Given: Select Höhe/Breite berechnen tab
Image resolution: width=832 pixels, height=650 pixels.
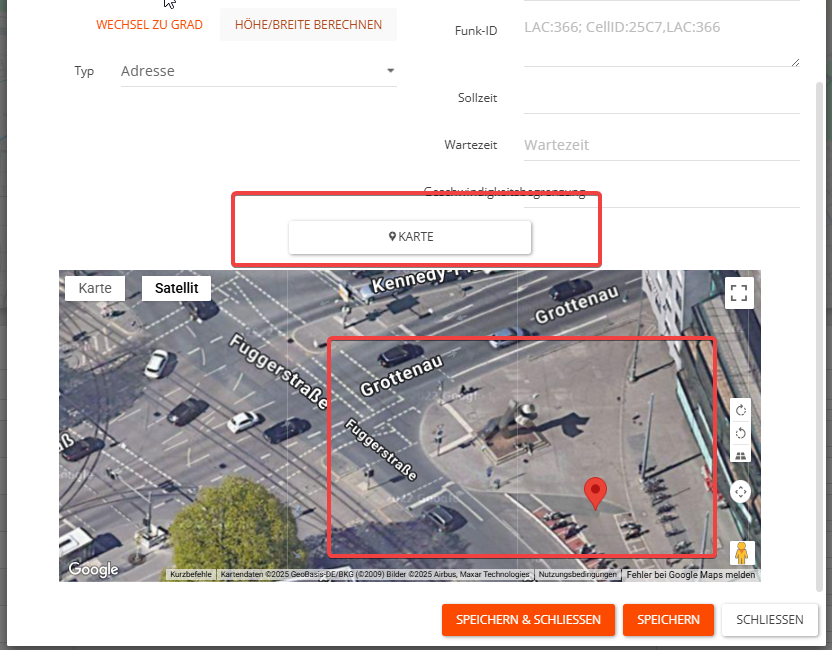Looking at the screenshot, I should tap(308, 25).
